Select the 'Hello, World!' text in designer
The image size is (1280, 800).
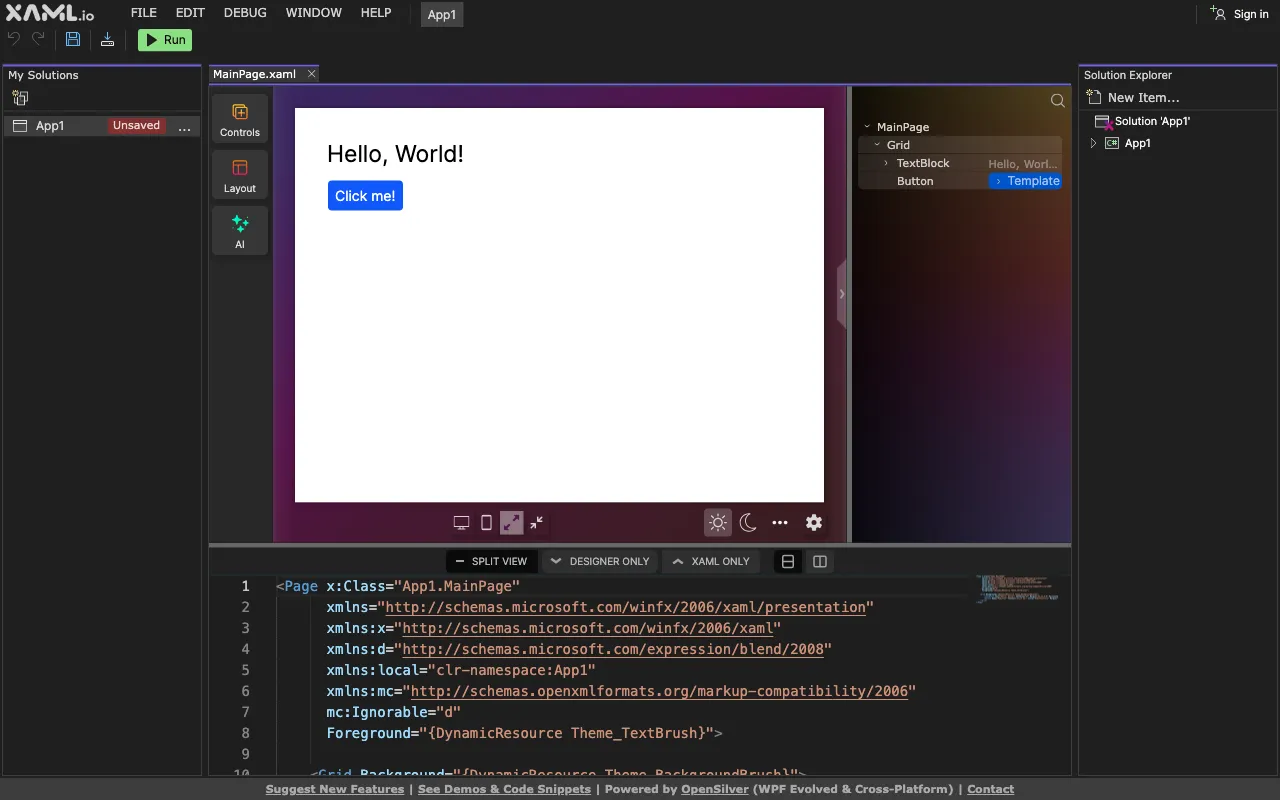coord(395,154)
